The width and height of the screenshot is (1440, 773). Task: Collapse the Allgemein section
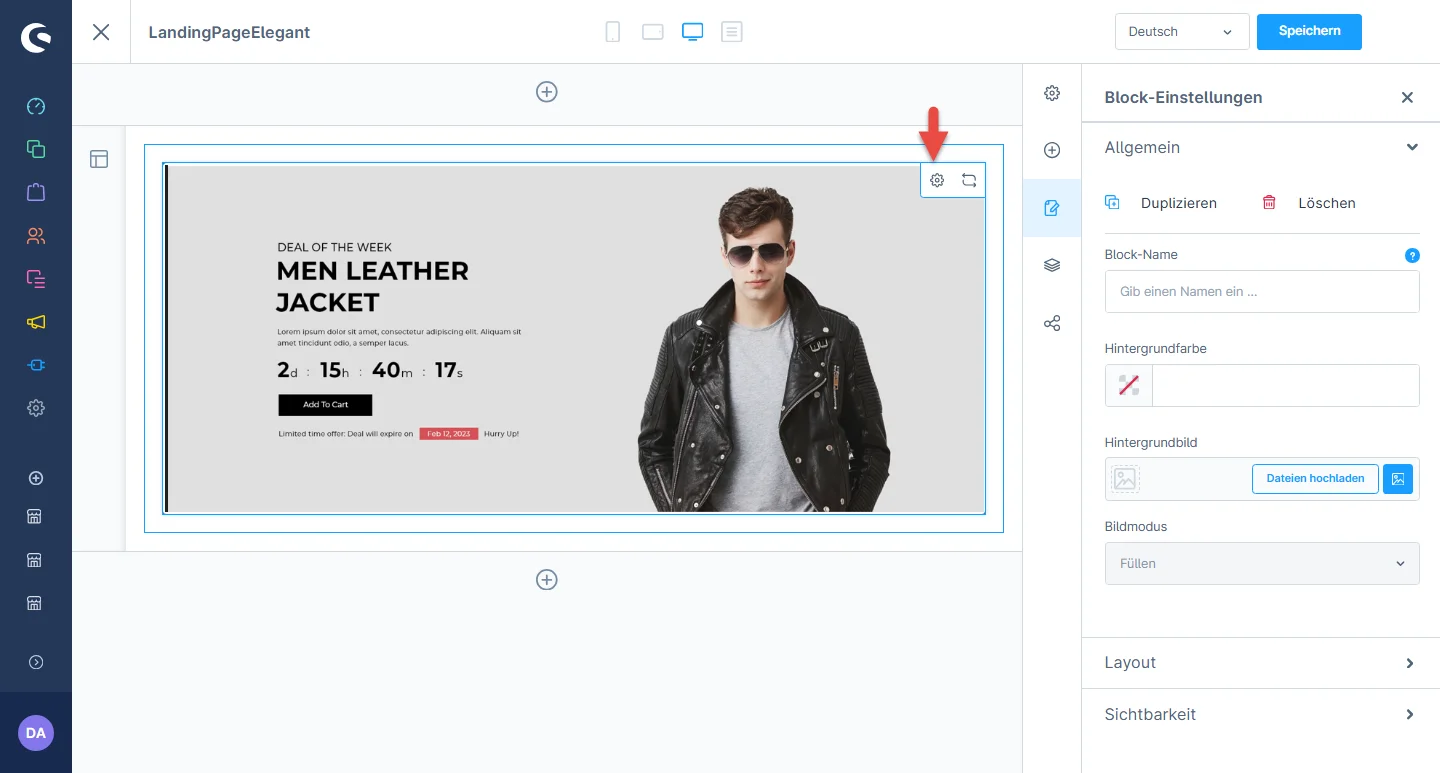click(1411, 148)
